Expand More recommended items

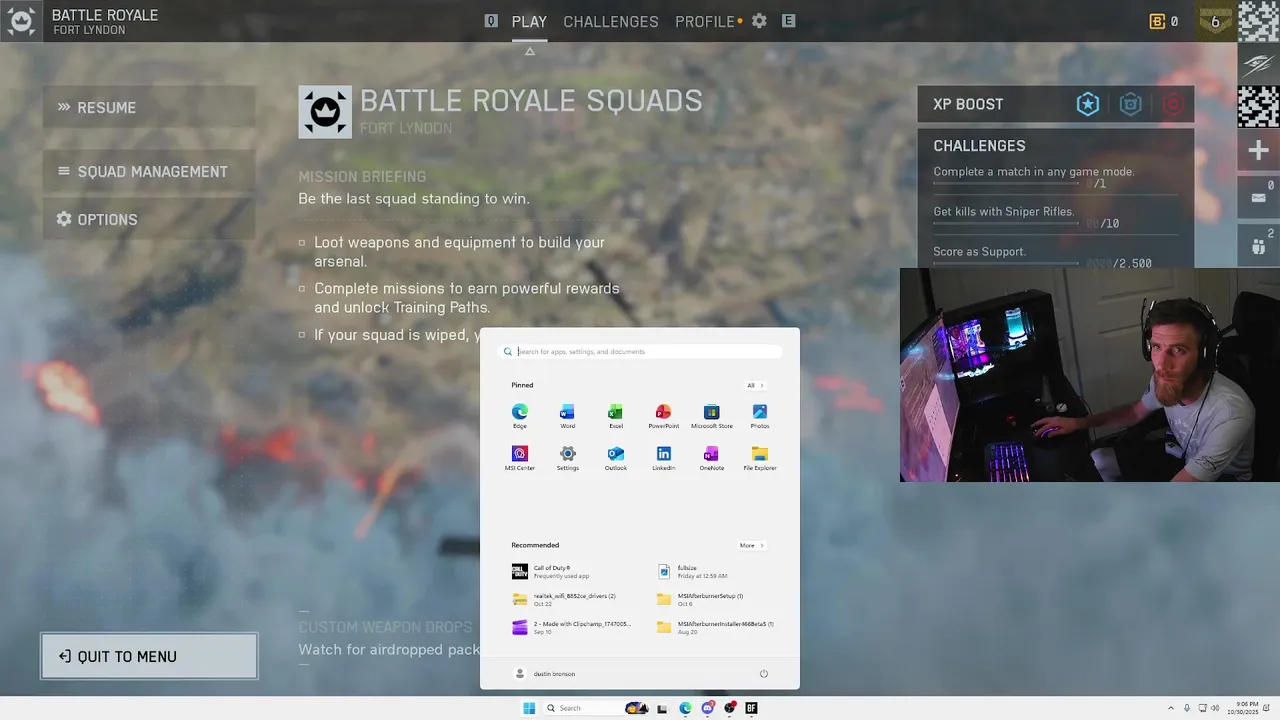tap(751, 545)
